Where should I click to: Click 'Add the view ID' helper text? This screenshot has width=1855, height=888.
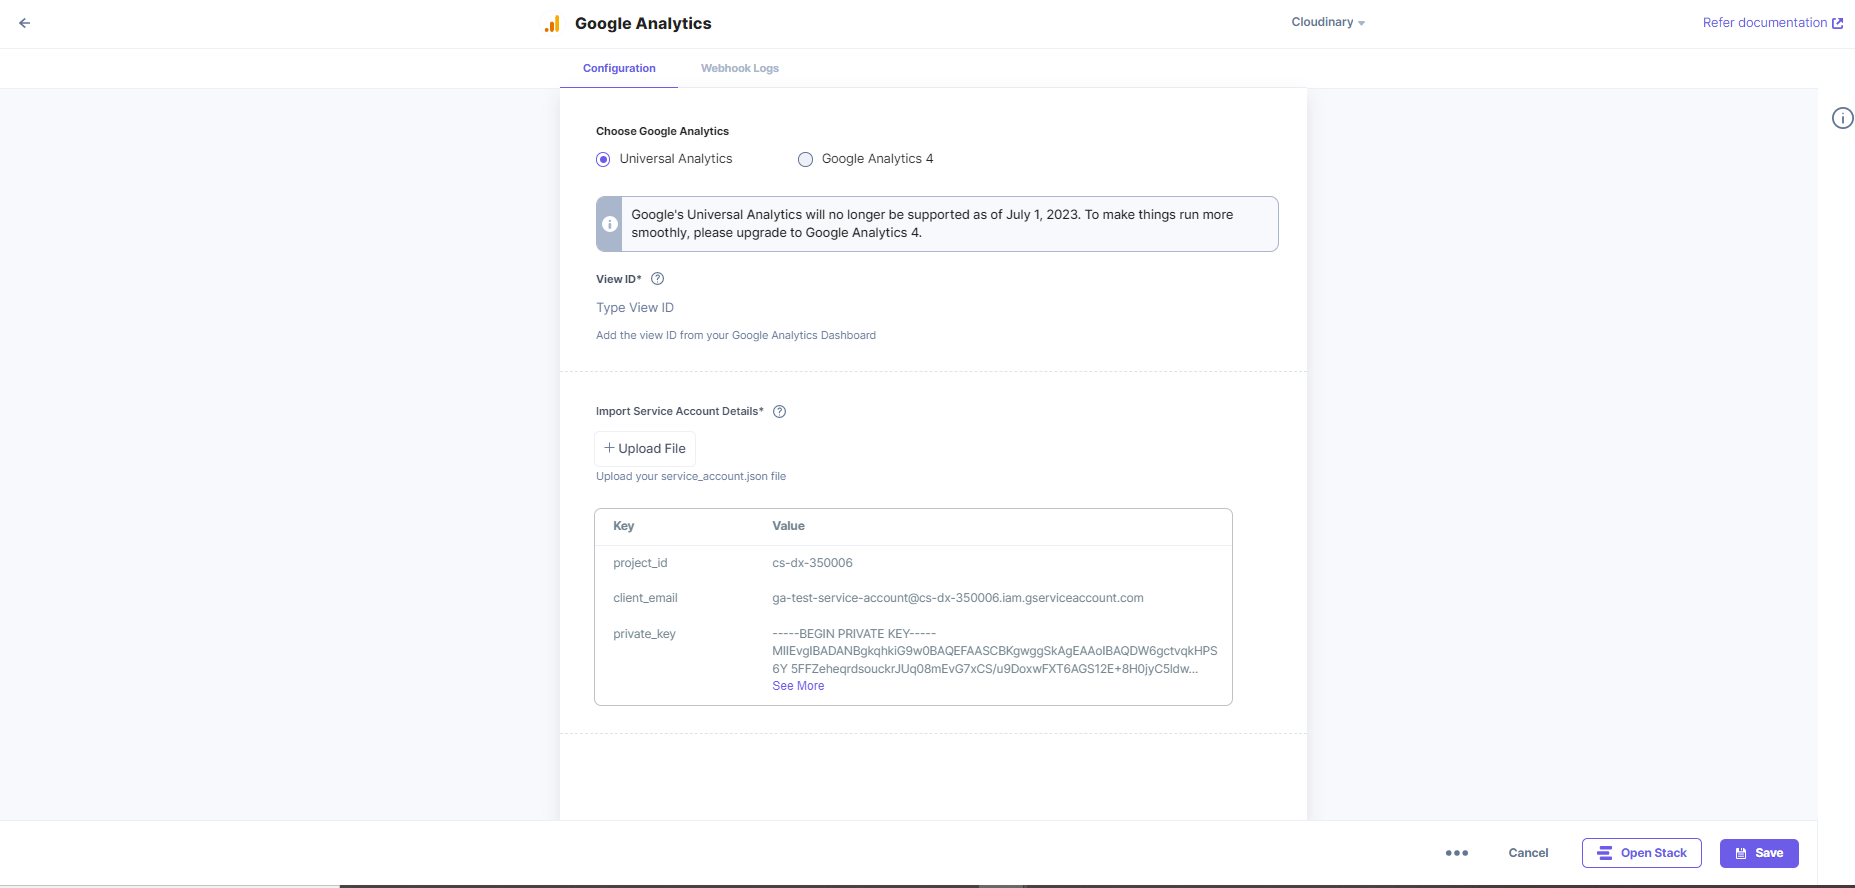tap(736, 335)
